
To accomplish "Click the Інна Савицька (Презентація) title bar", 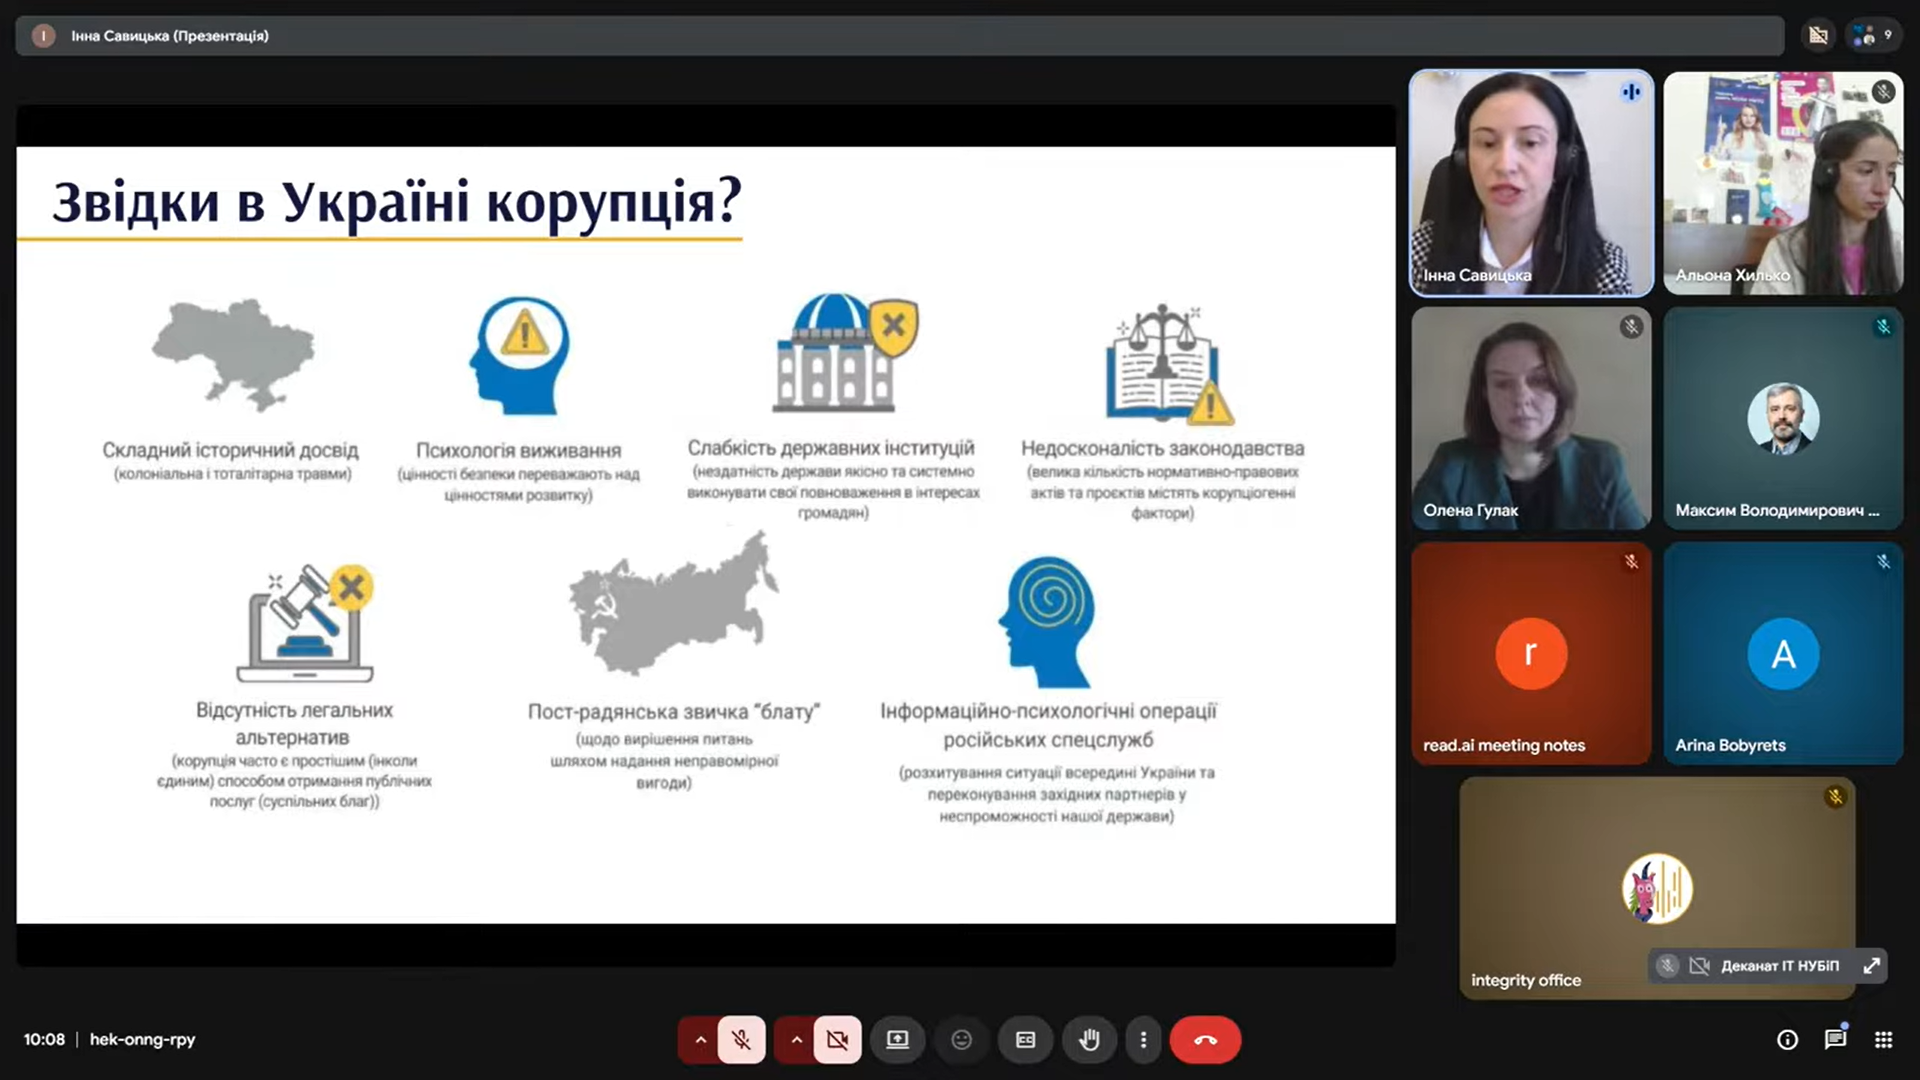I will pos(170,36).
